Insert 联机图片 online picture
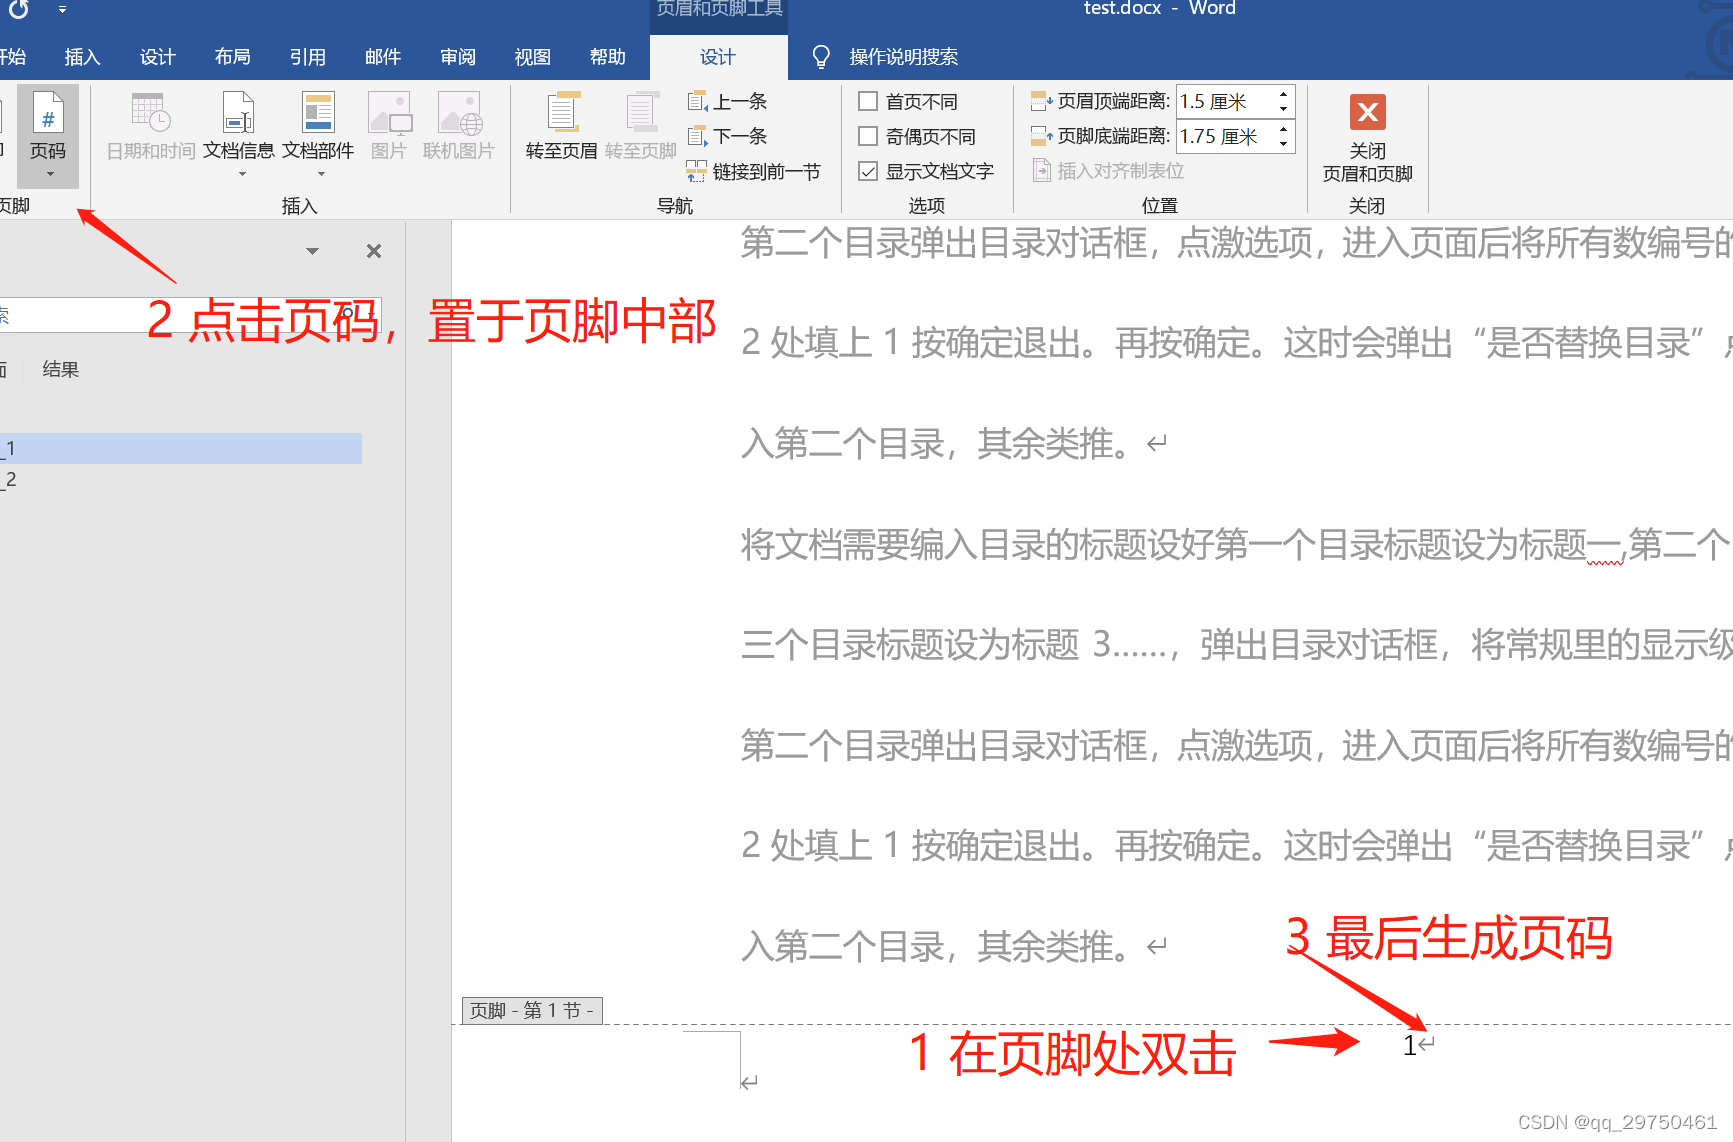1733x1142 pixels. (459, 127)
